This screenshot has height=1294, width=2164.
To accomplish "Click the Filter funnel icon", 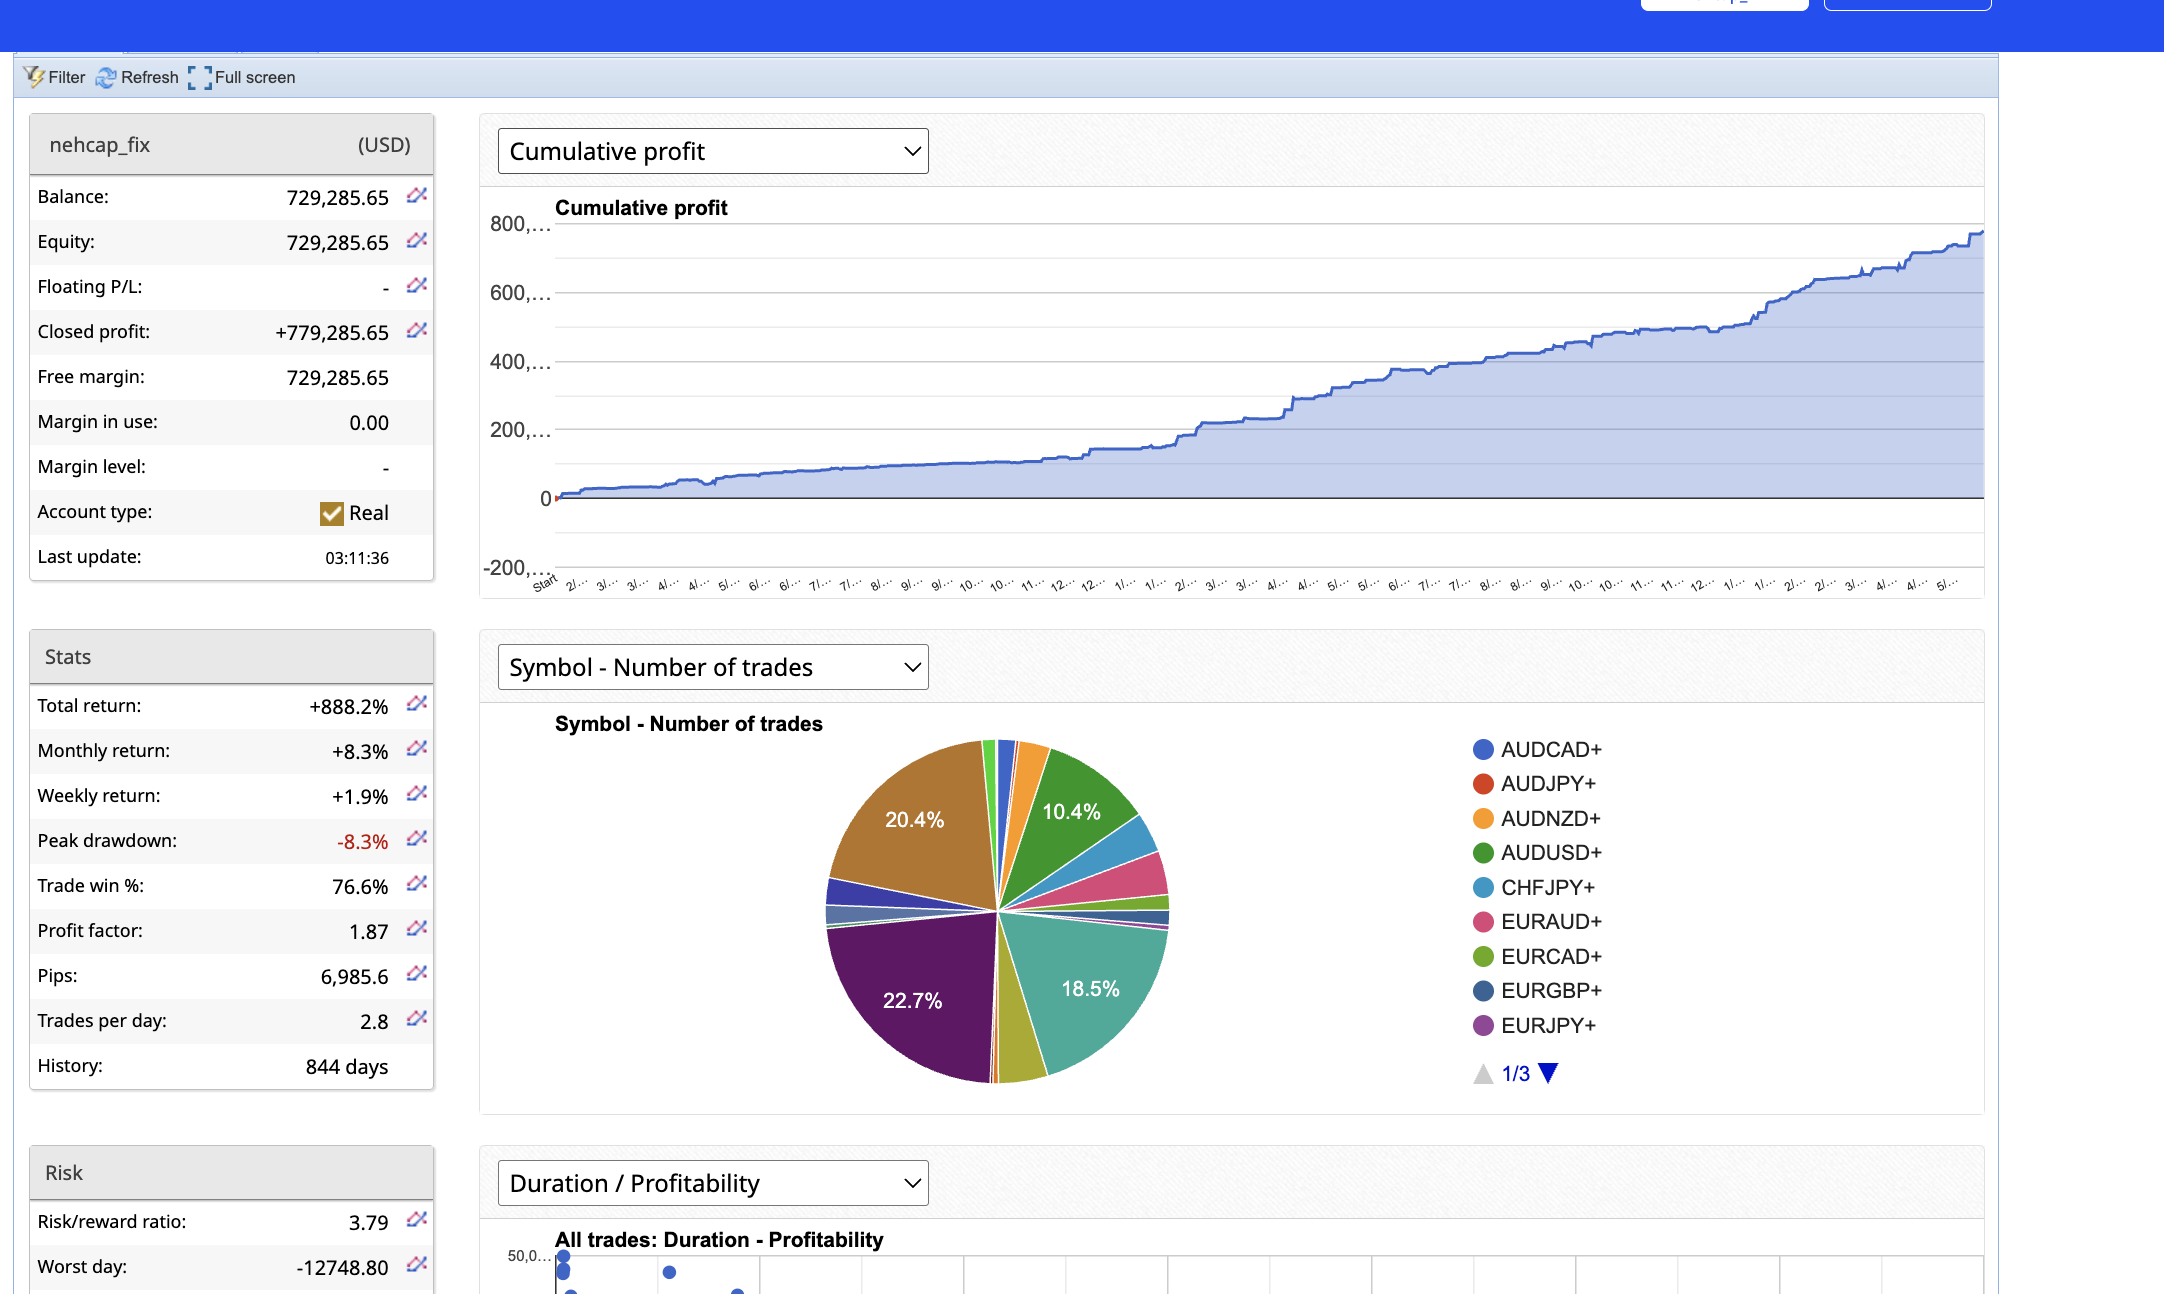I will click(x=35, y=77).
